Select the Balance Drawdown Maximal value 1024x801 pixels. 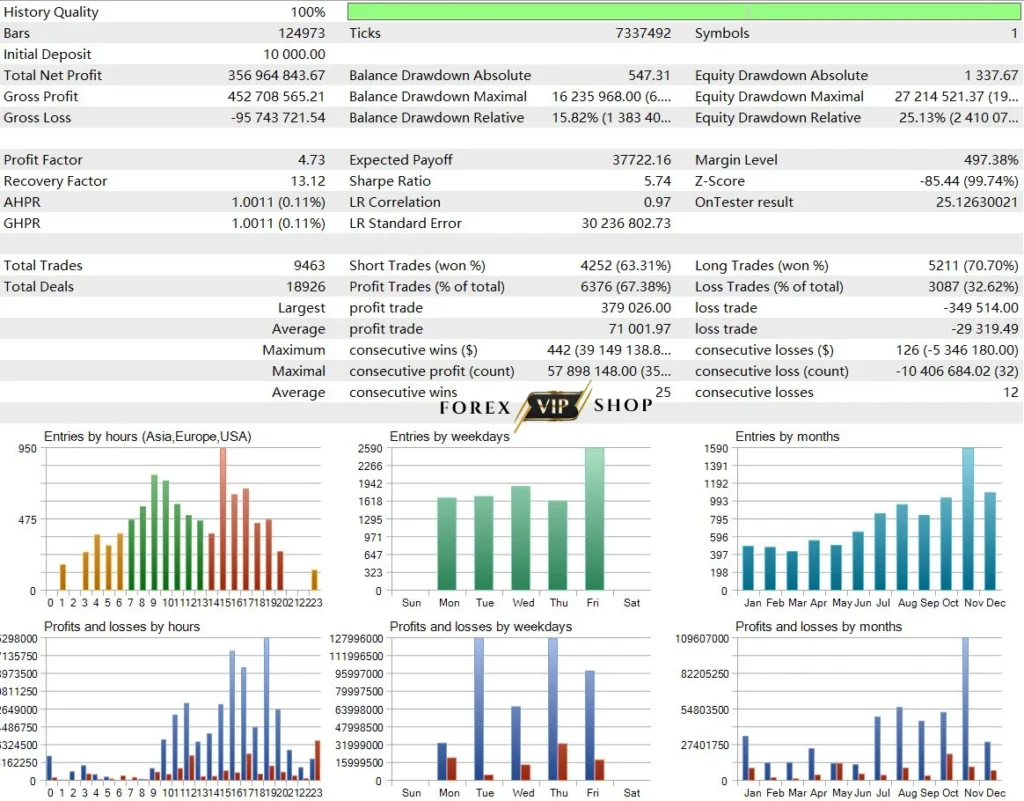[x=611, y=97]
